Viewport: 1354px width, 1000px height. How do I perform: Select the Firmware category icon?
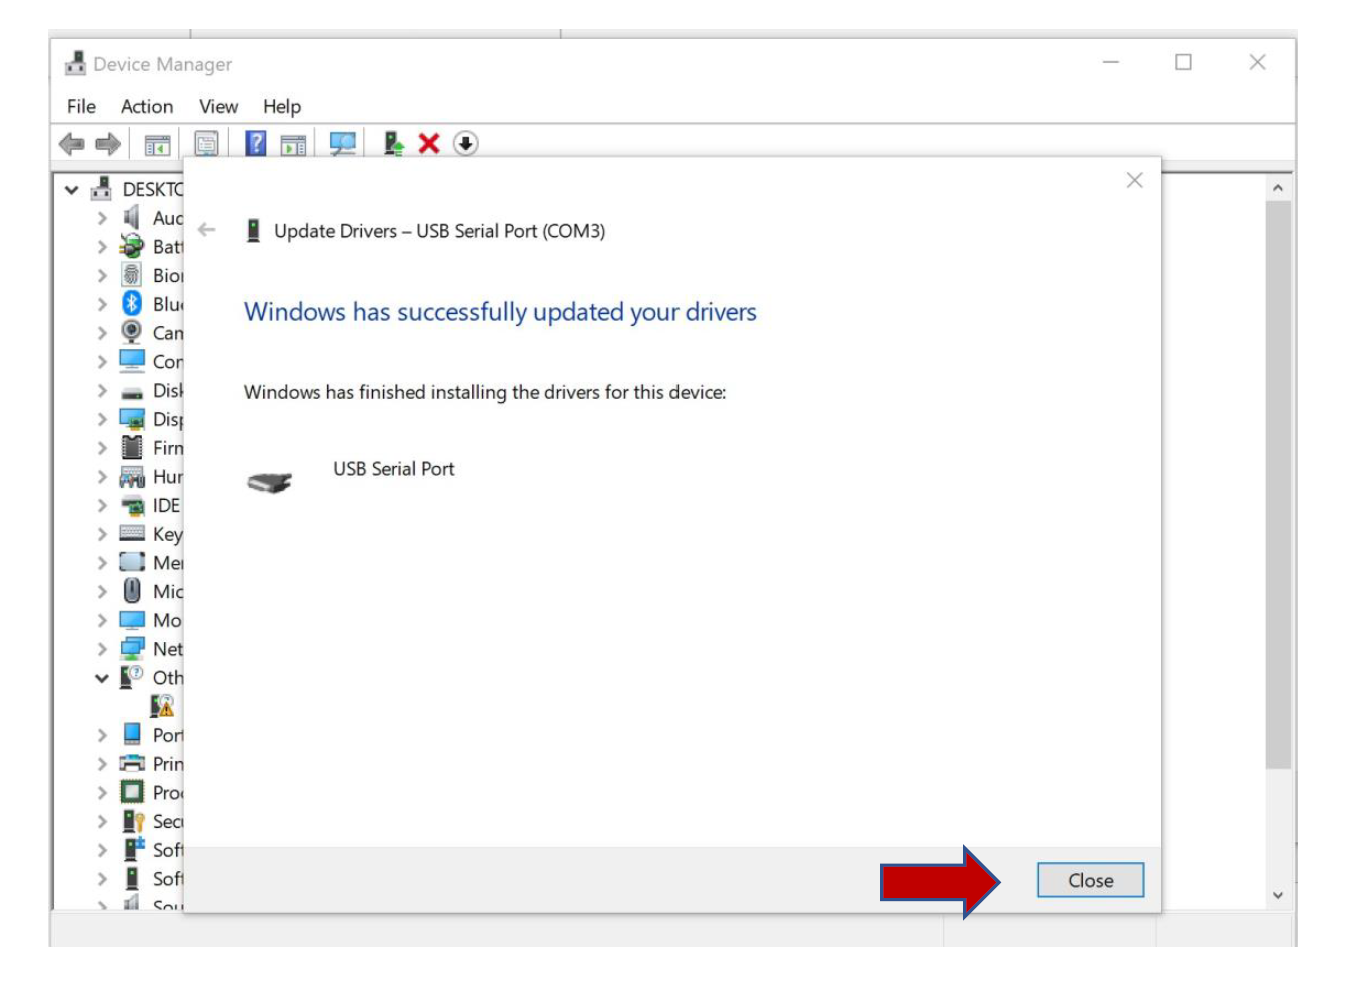[132, 447]
